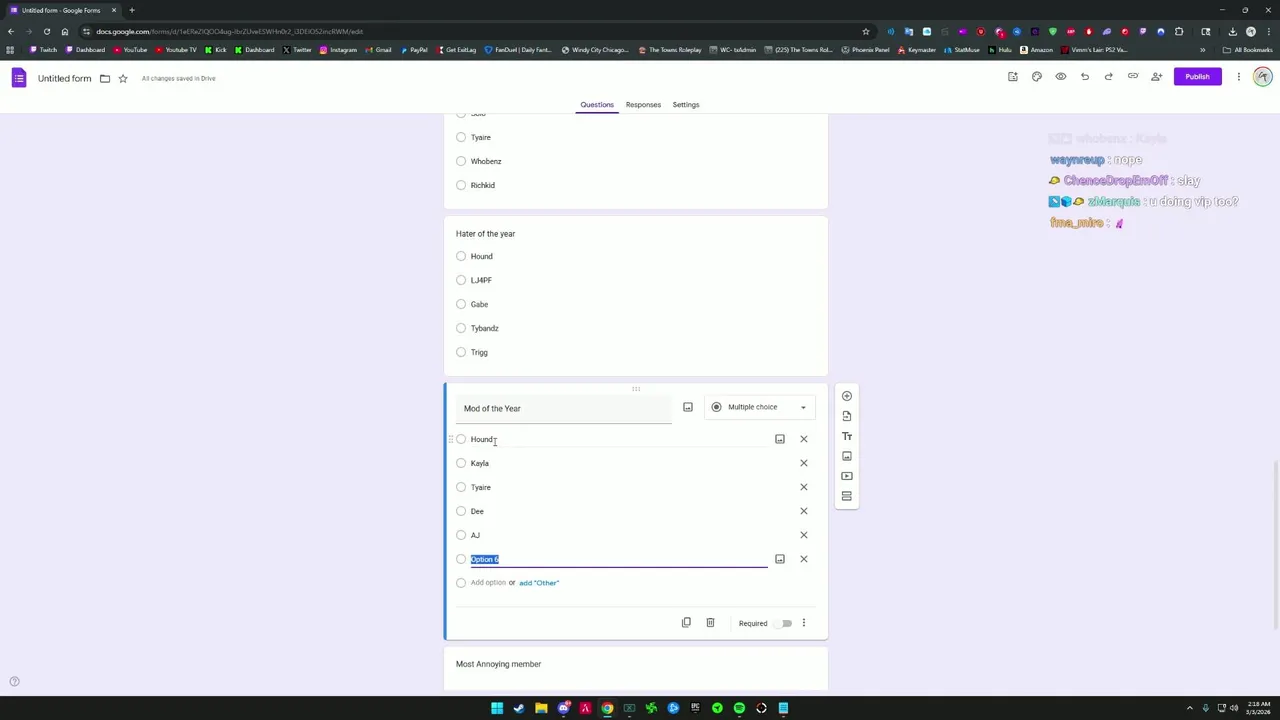The height and width of the screenshot is (720, 1280).
Task: Click the add image icon in side toolbar
Action: point(847,456)
